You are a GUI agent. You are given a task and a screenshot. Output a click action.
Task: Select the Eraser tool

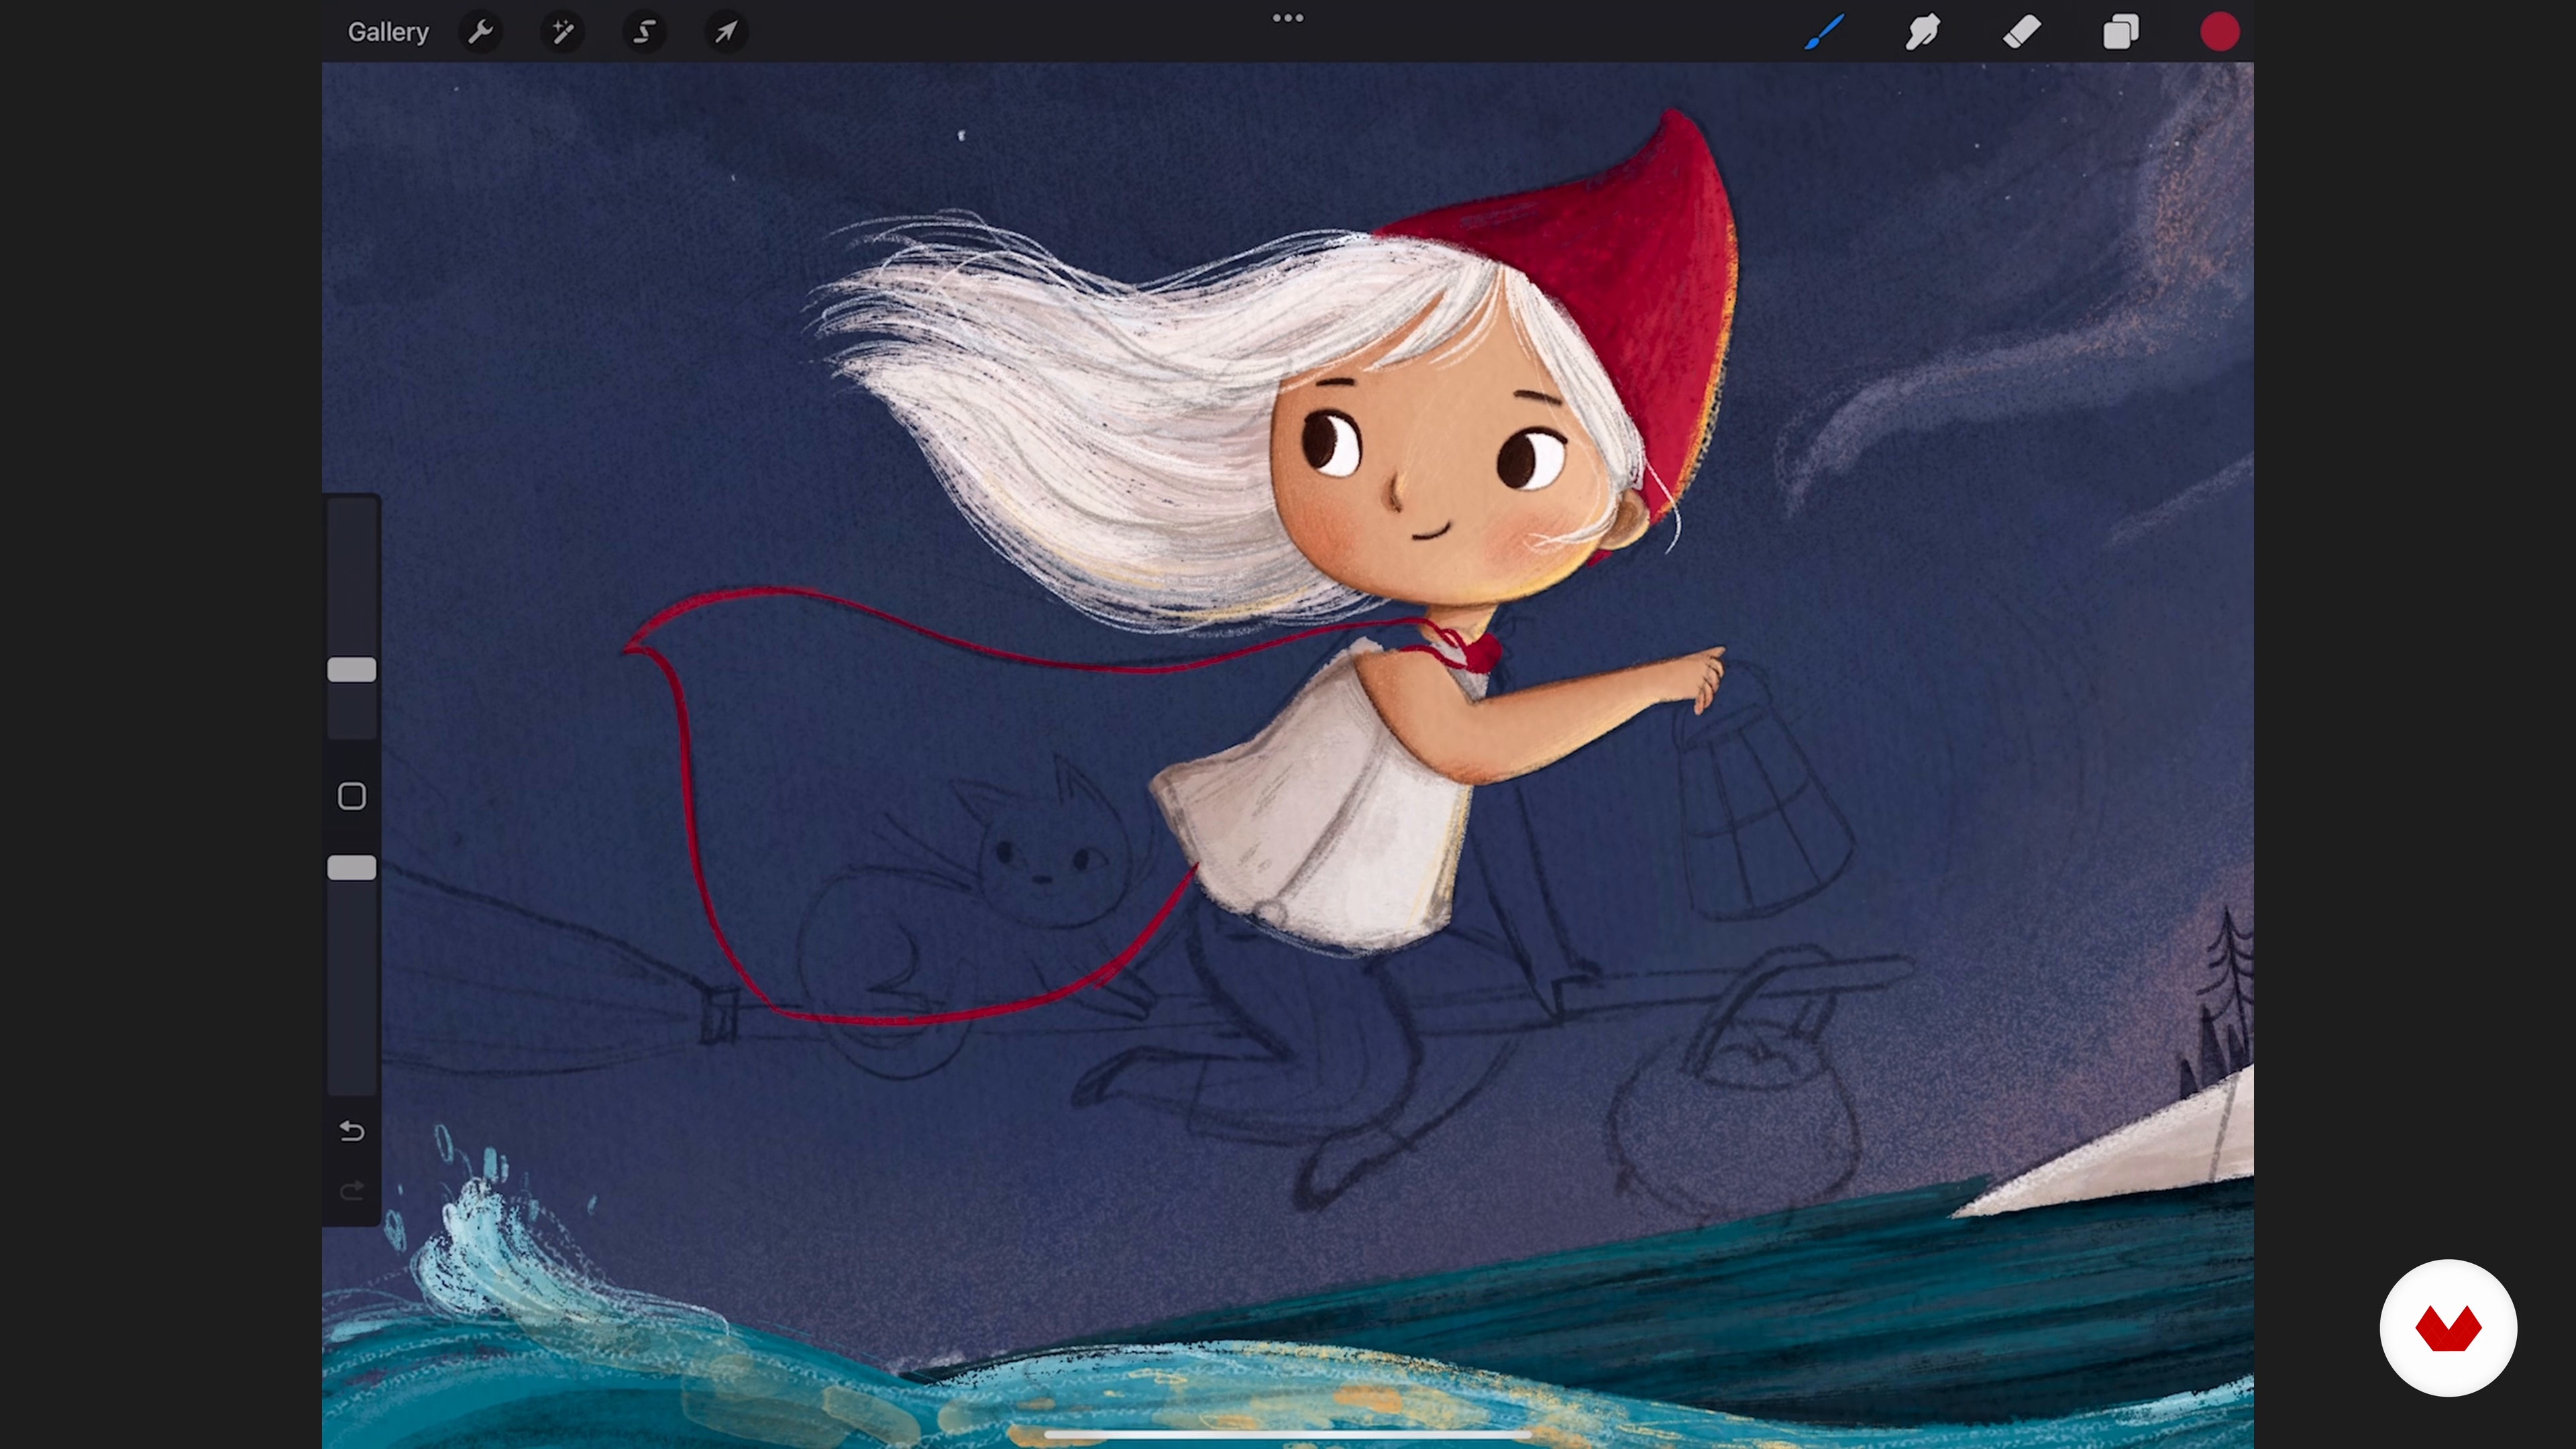tap(2021, 32)
